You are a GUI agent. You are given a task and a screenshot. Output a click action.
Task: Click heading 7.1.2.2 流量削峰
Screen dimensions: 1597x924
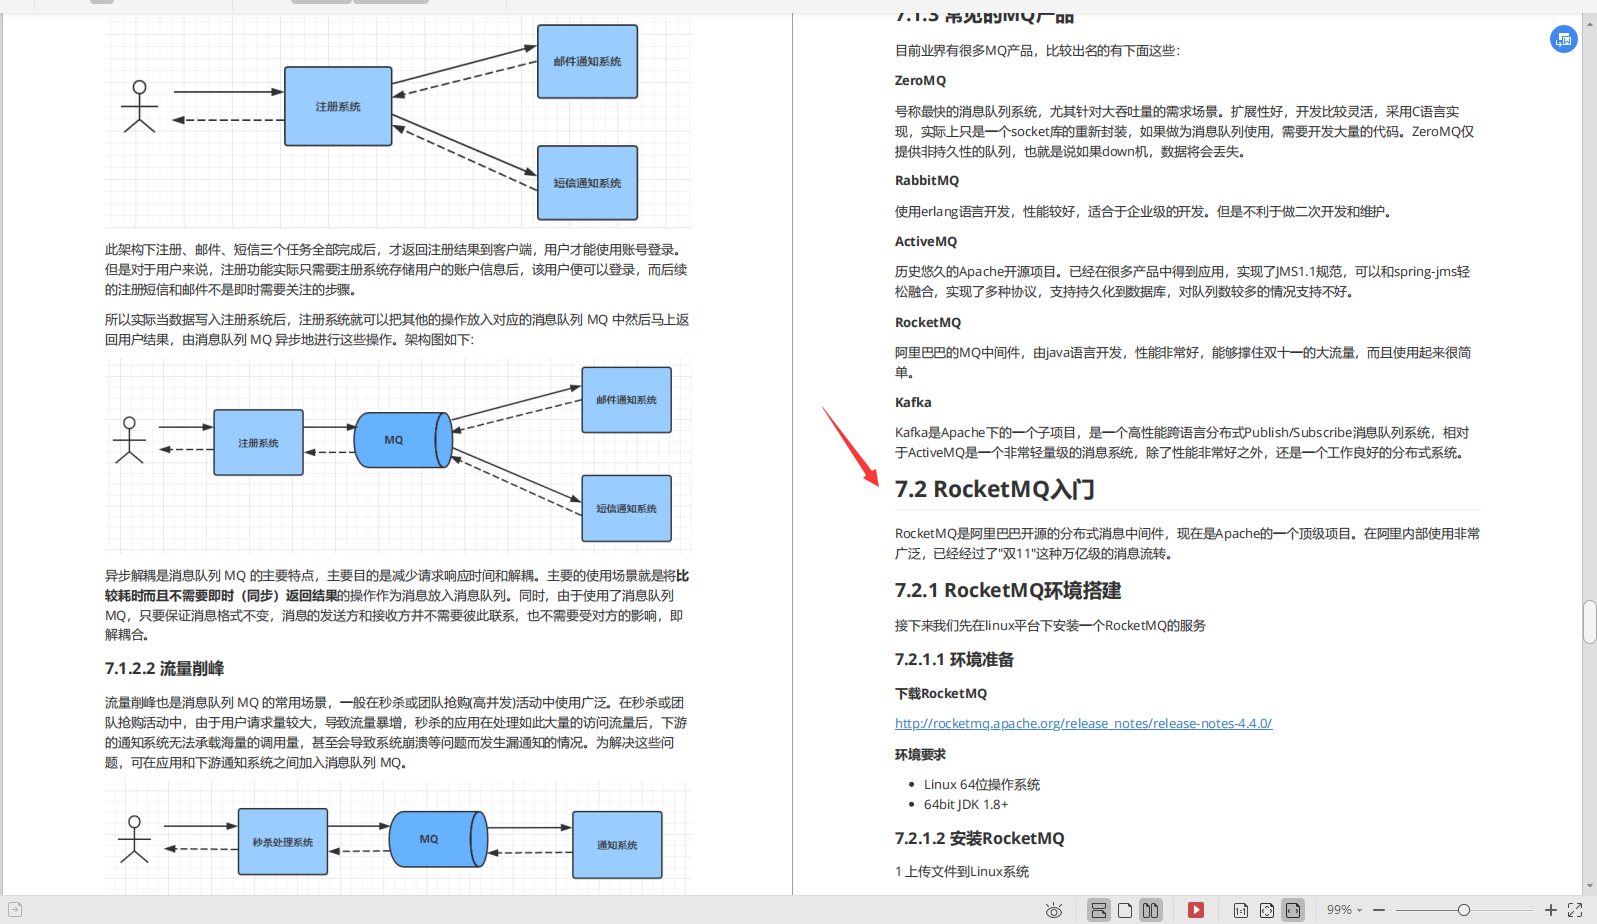tap(164, 668)
